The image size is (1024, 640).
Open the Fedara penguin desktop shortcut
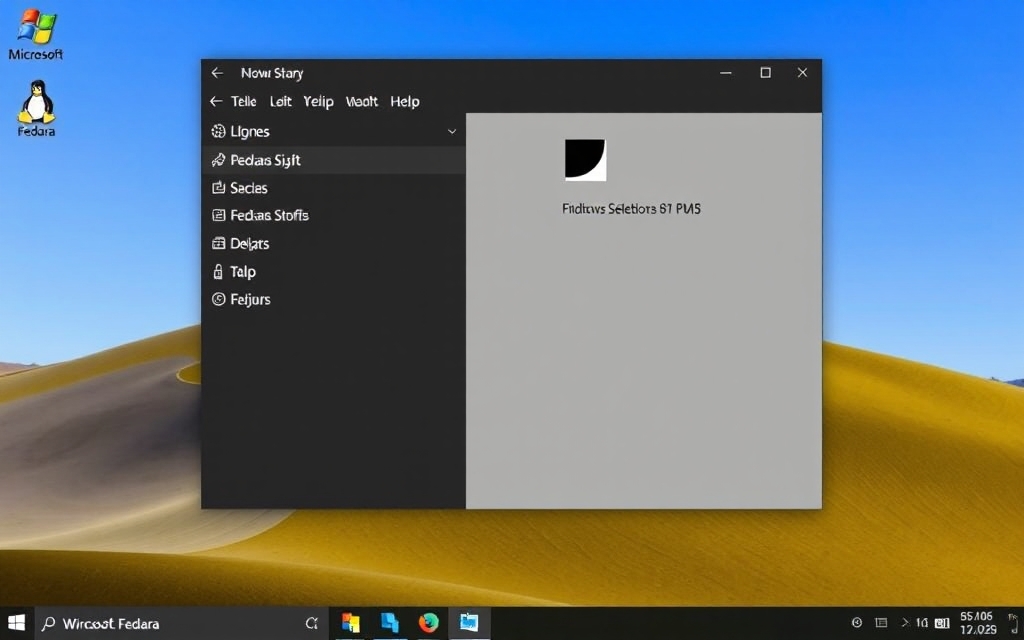[x=36, y=108]
